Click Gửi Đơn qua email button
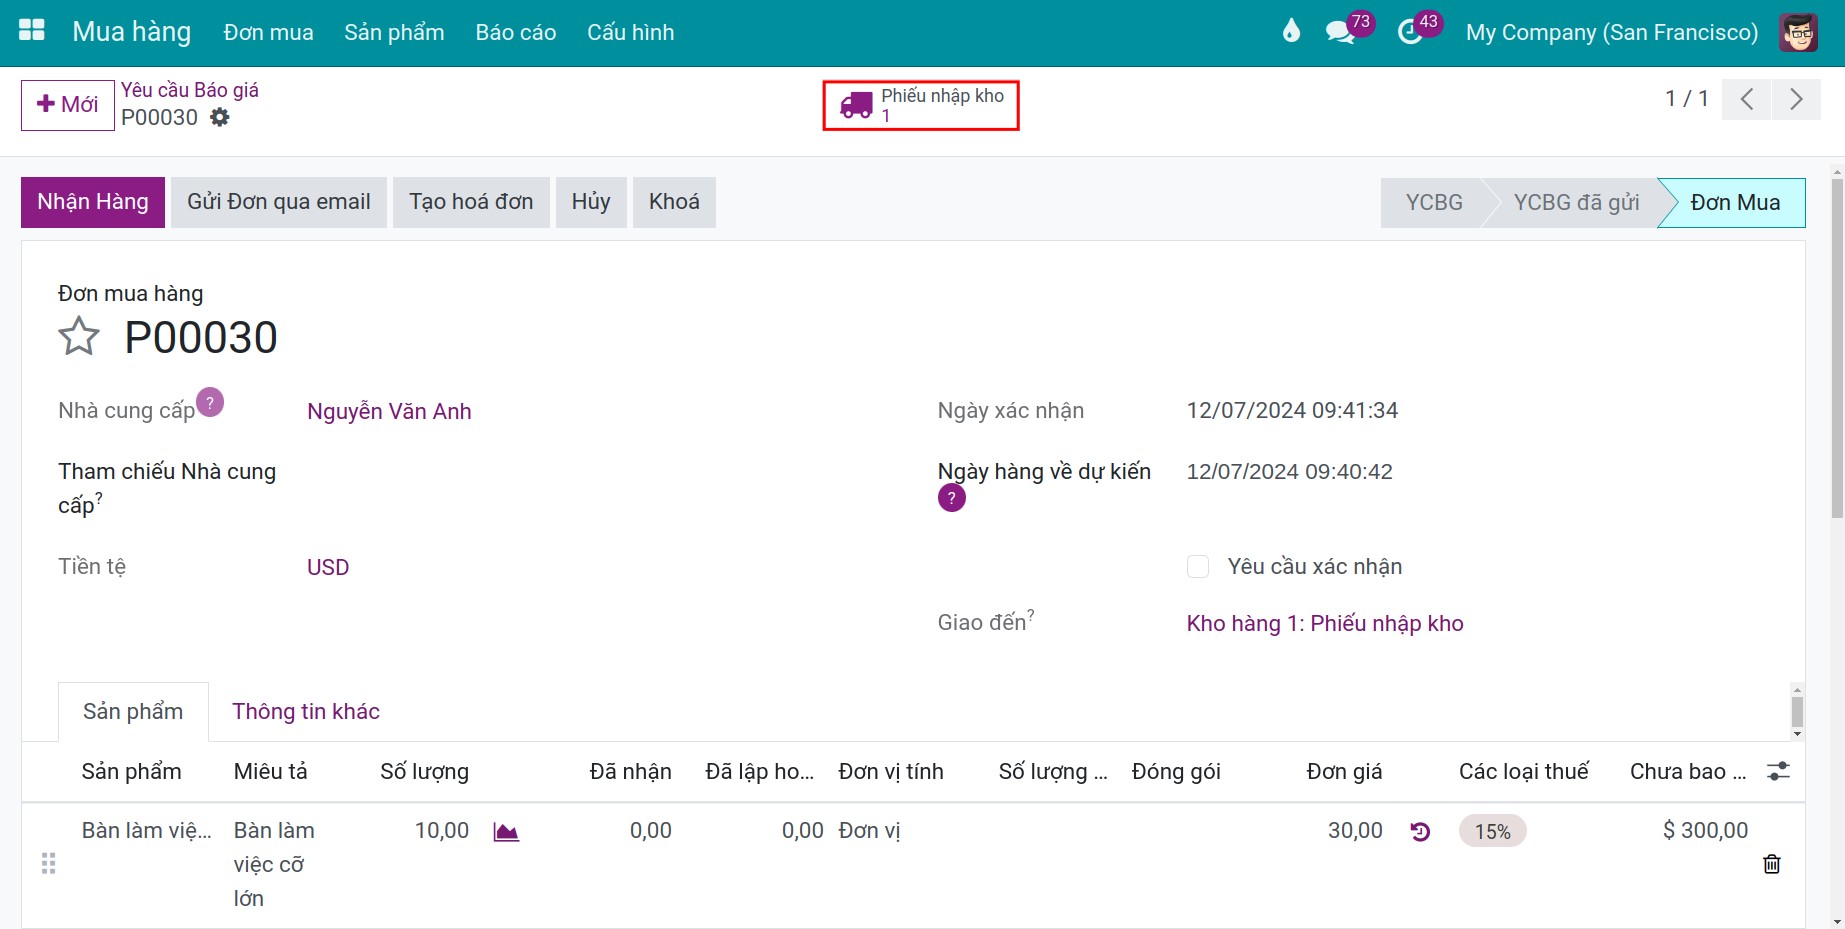This screenshot has height=929, width=1845. coord(279,202)
